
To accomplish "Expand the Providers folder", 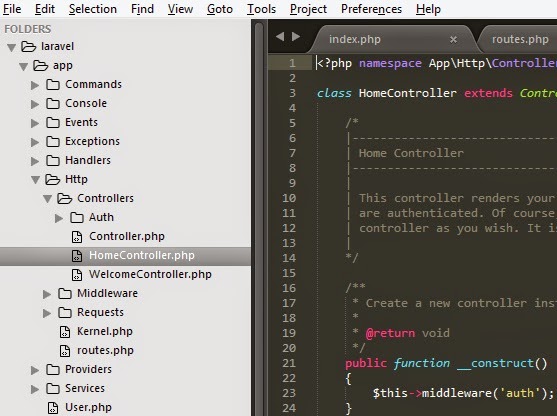I will tap(35, 370).
